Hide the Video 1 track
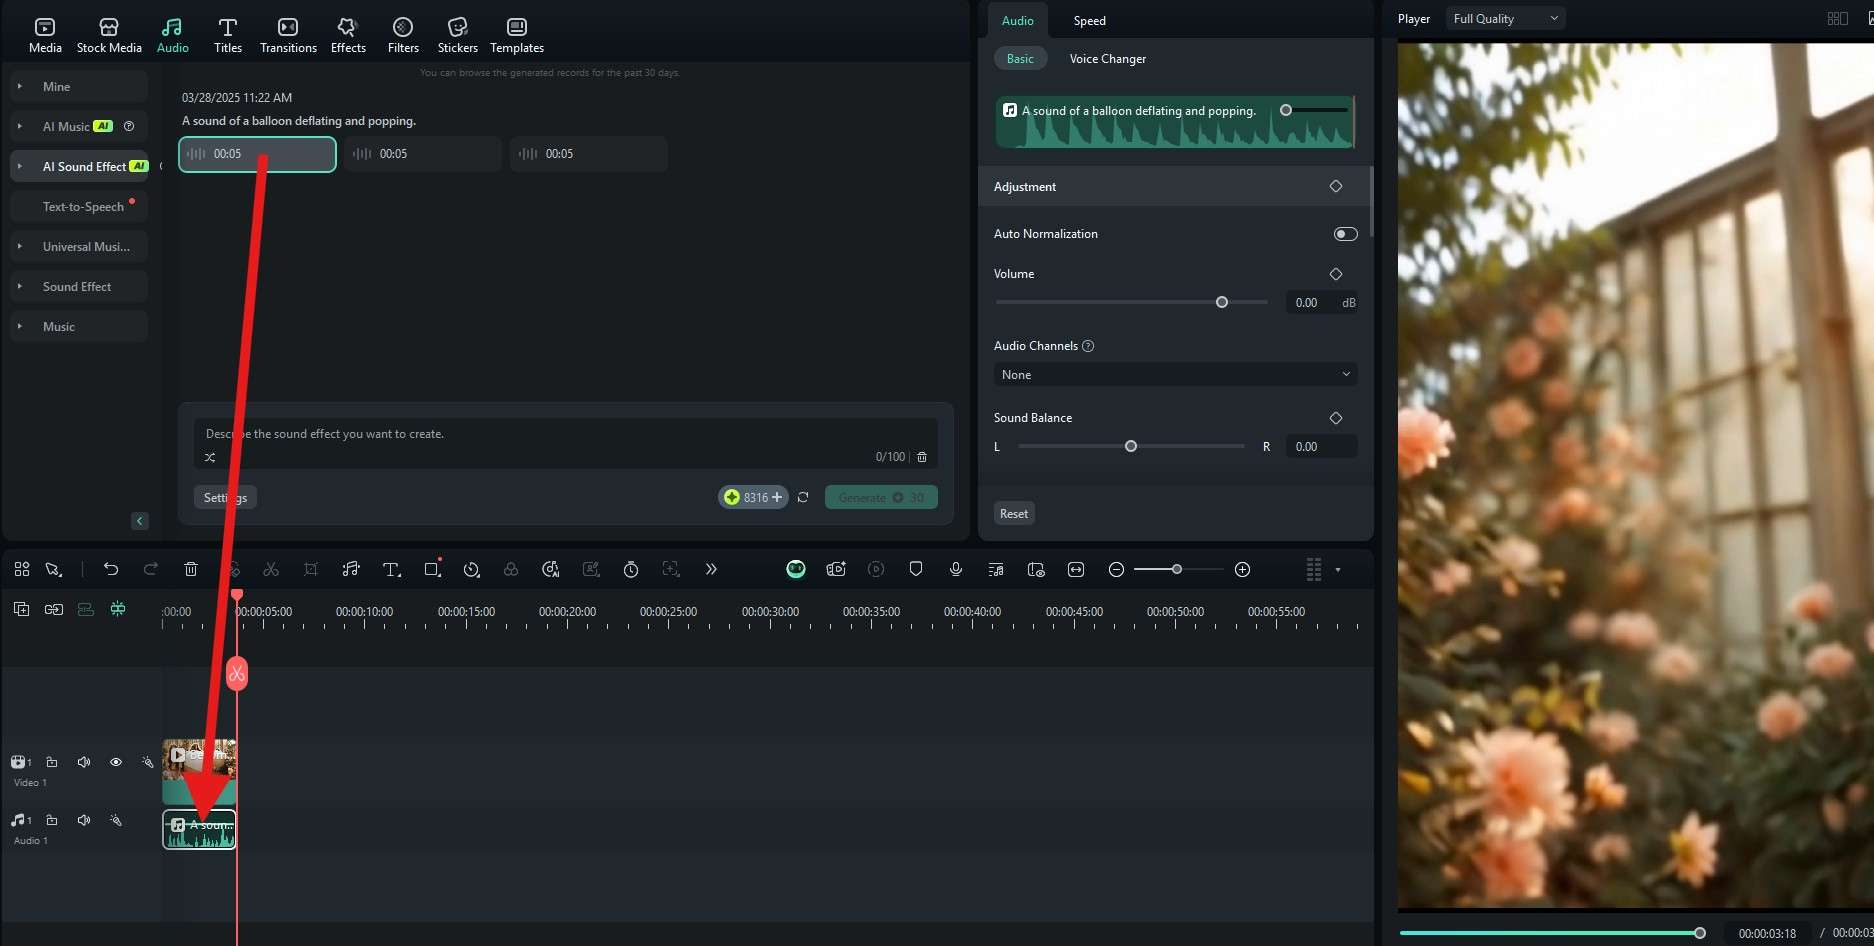 116,762
